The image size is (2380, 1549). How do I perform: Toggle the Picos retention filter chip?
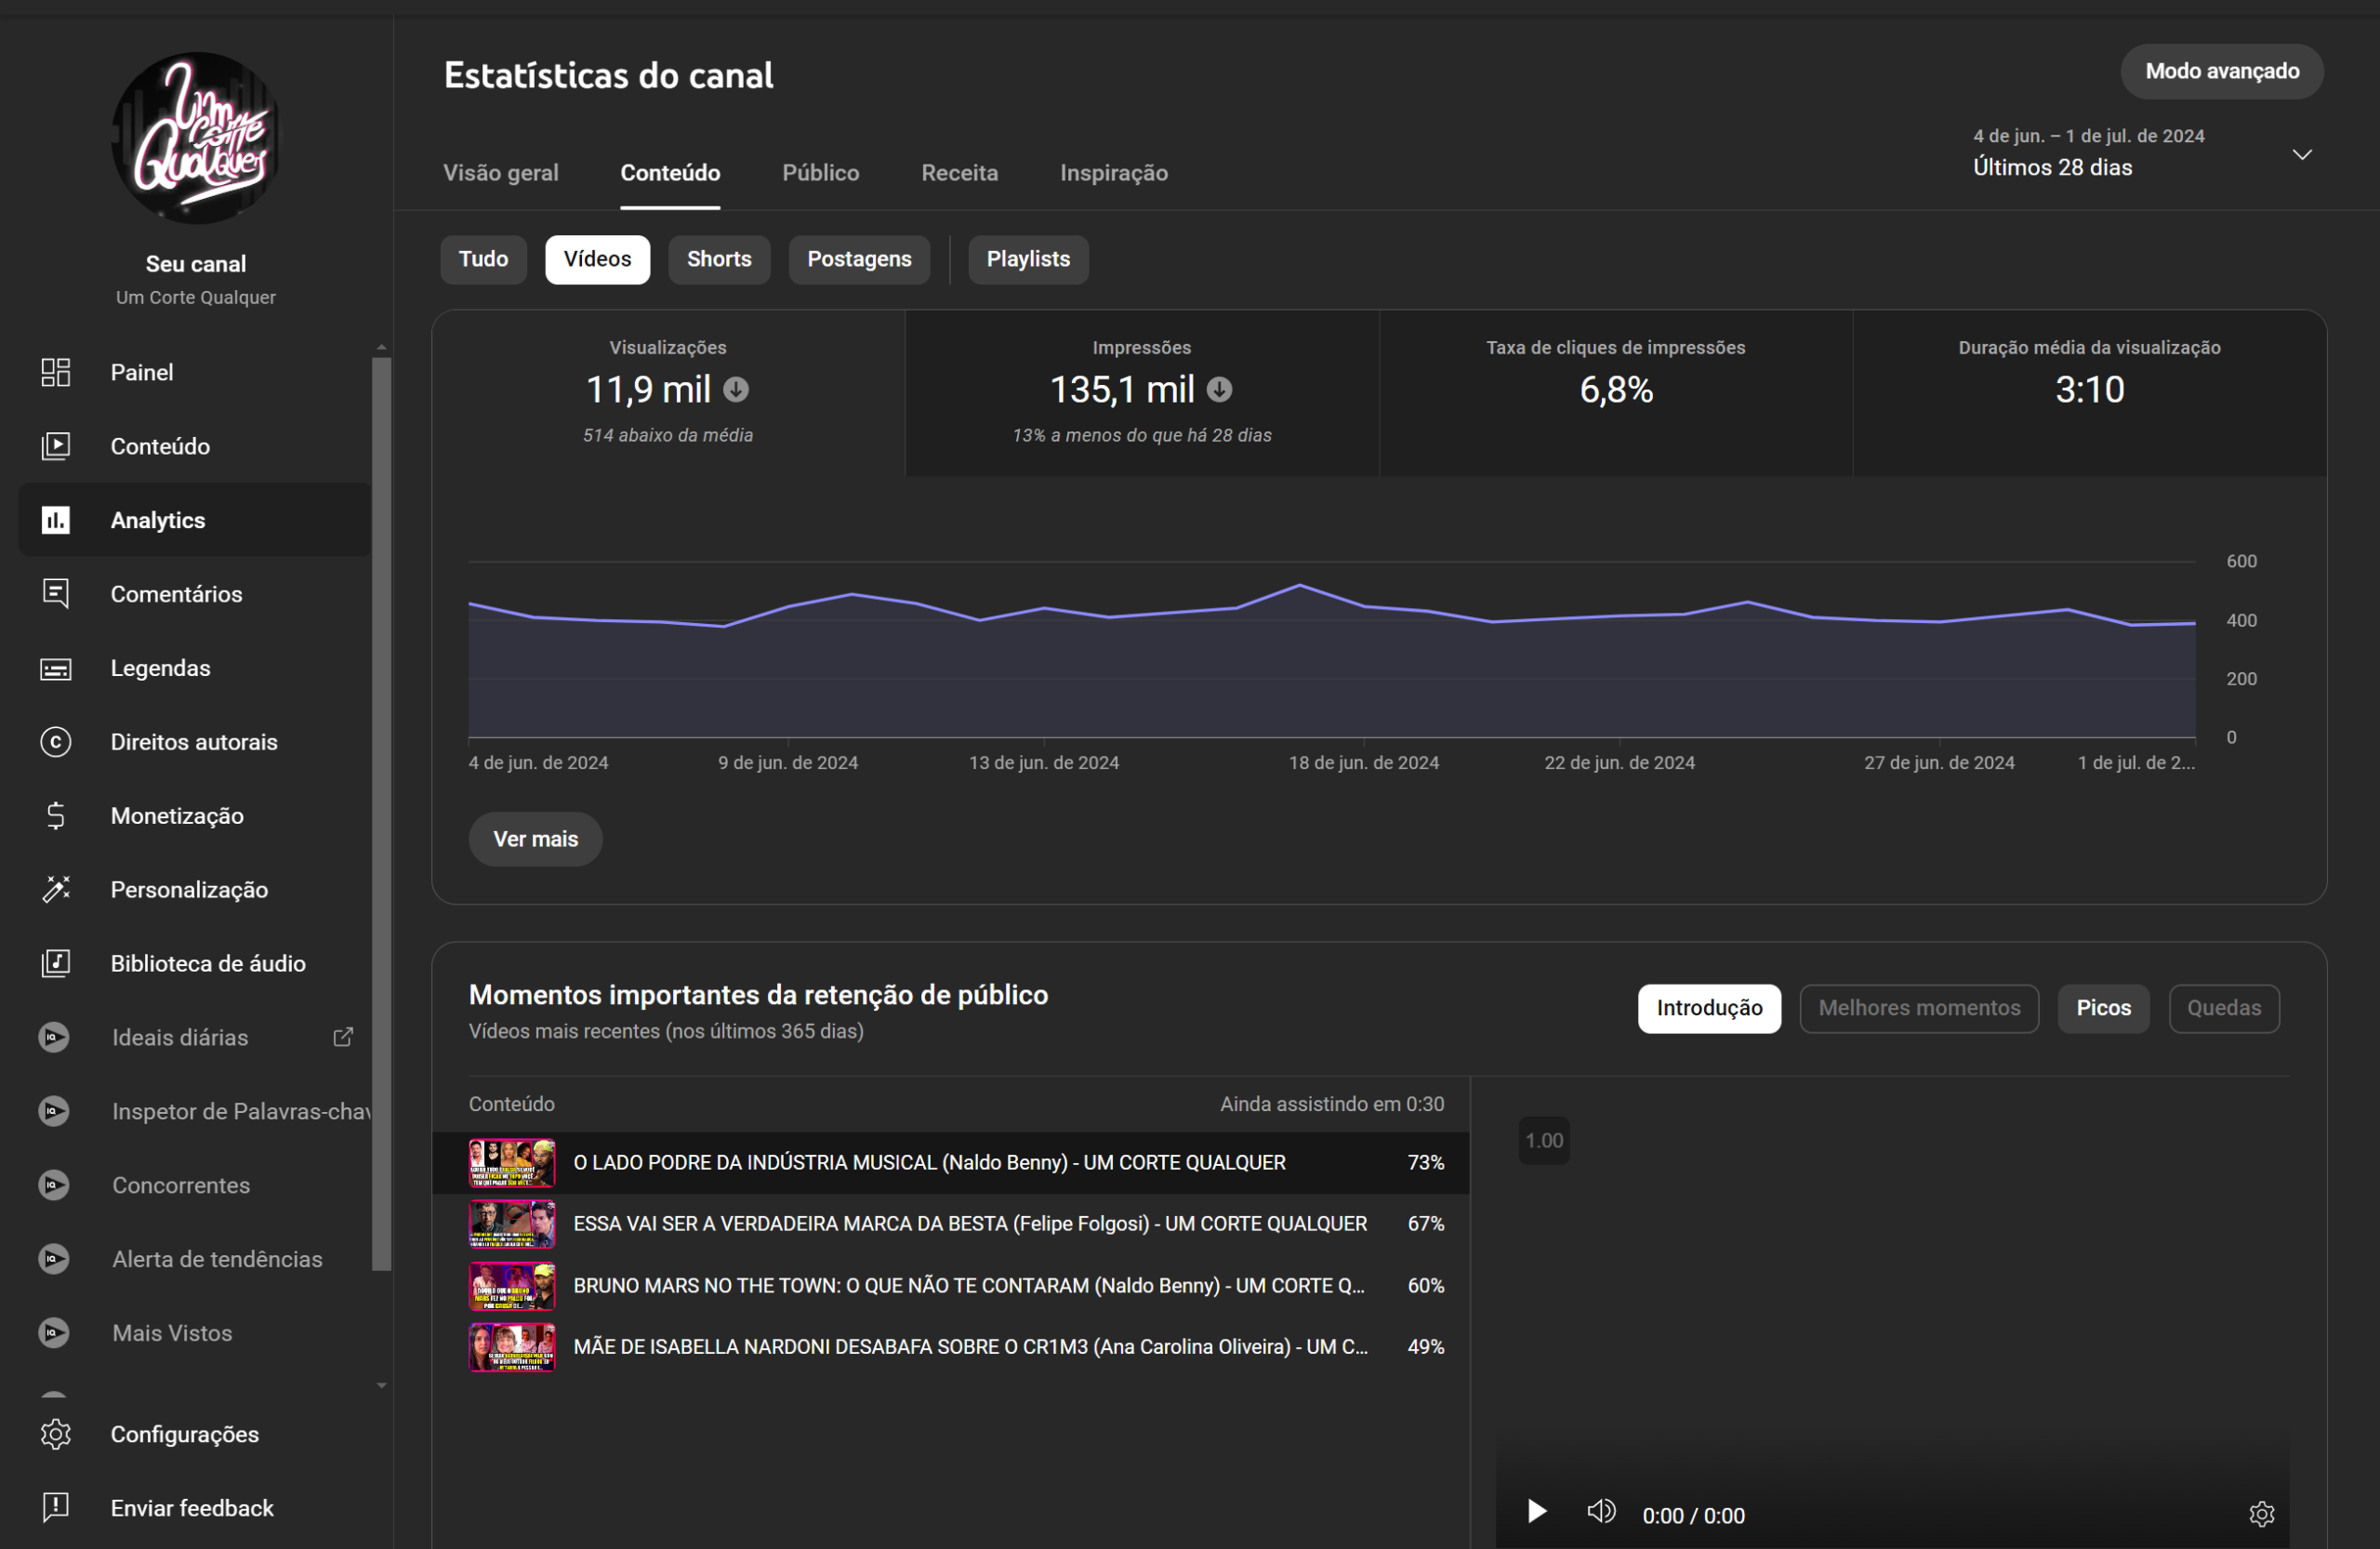2103,1007
